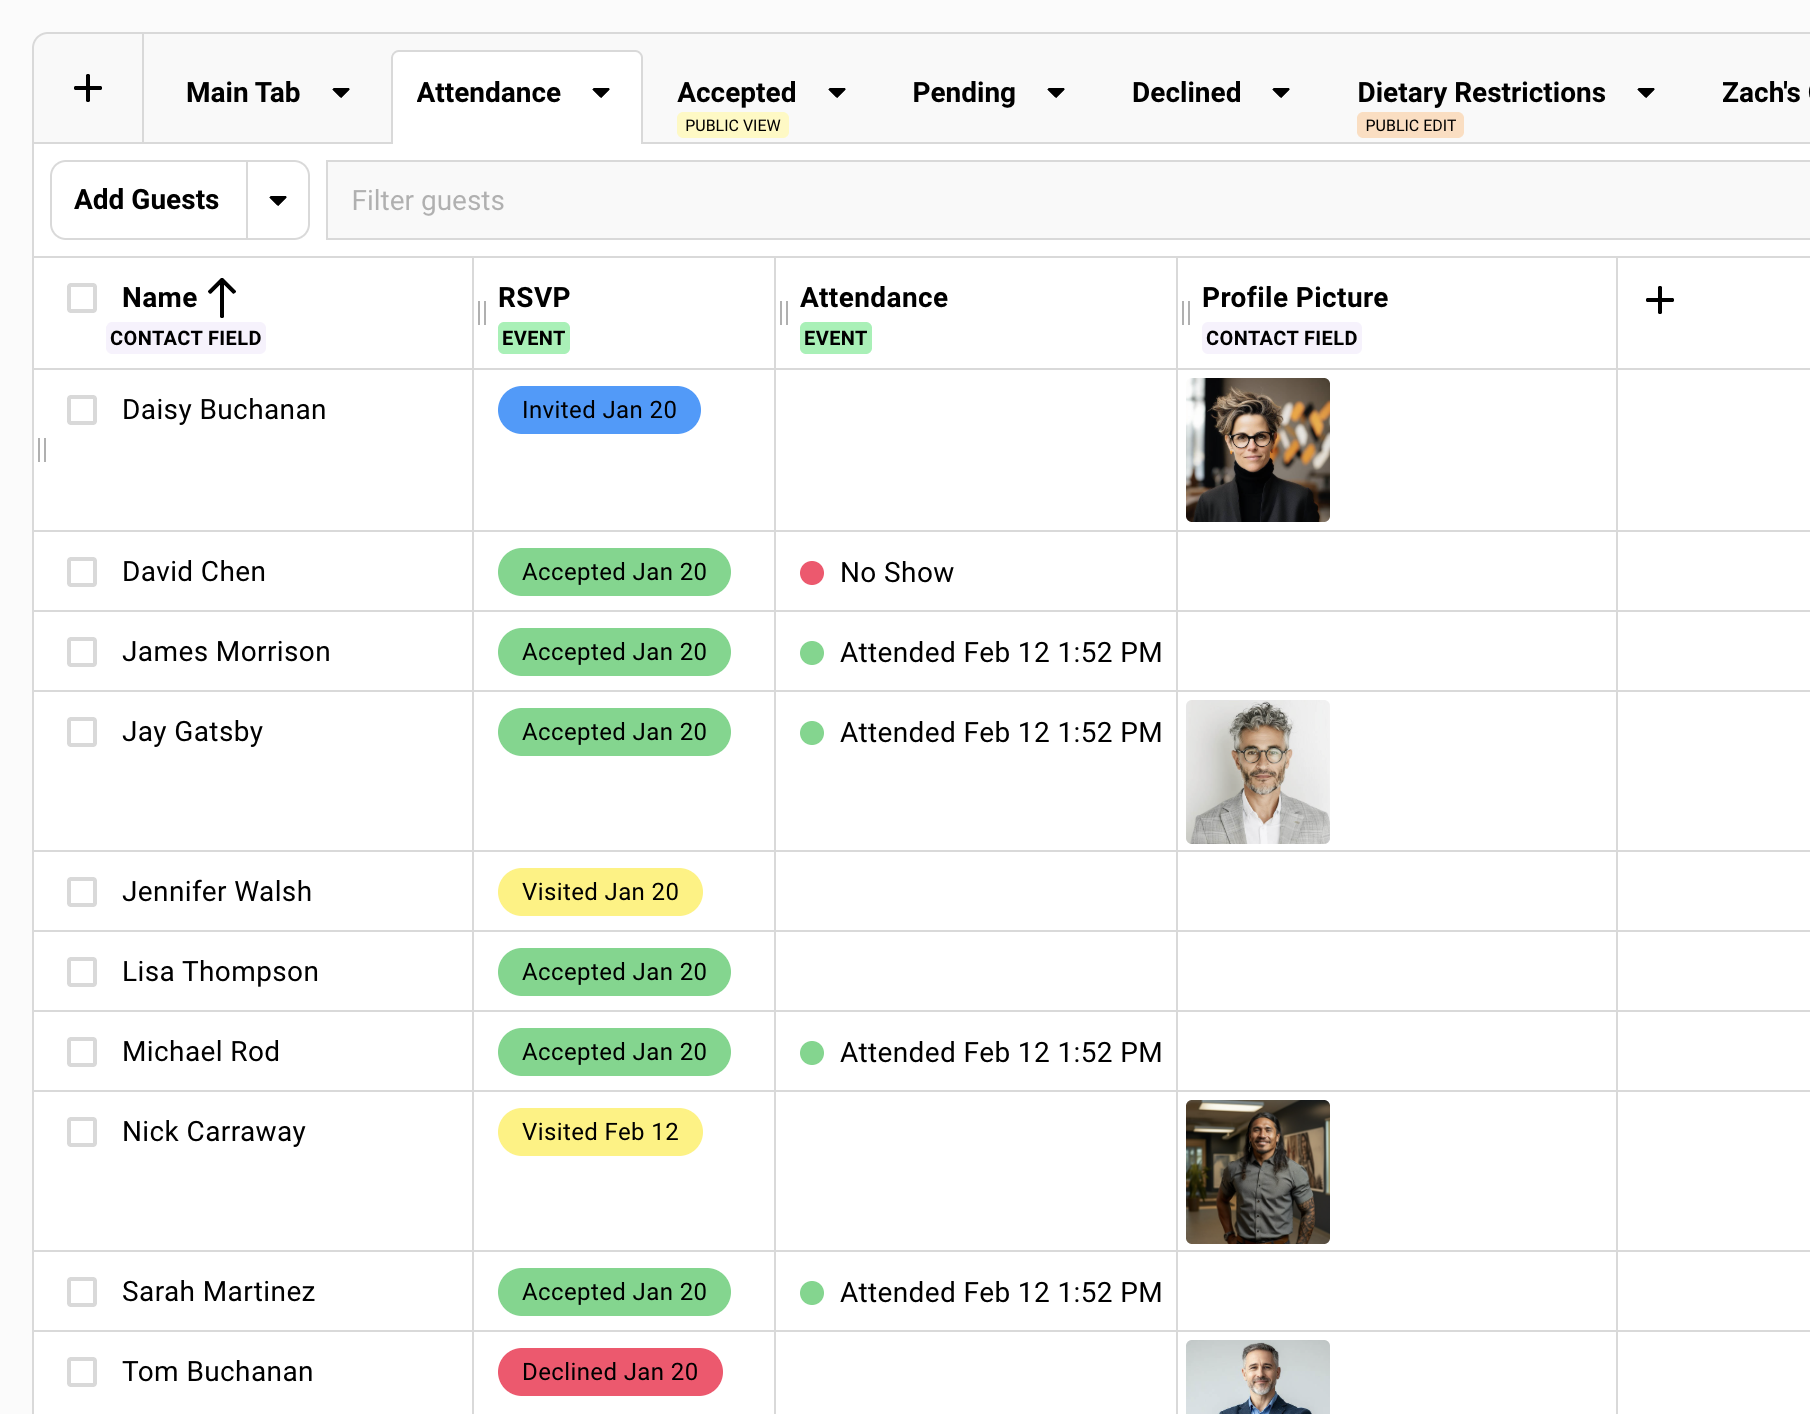Image resolution: width=1810 pixels, height=1414 pixels.
Task: Switch to the Main Tab
Action: [x=242, y=92]
